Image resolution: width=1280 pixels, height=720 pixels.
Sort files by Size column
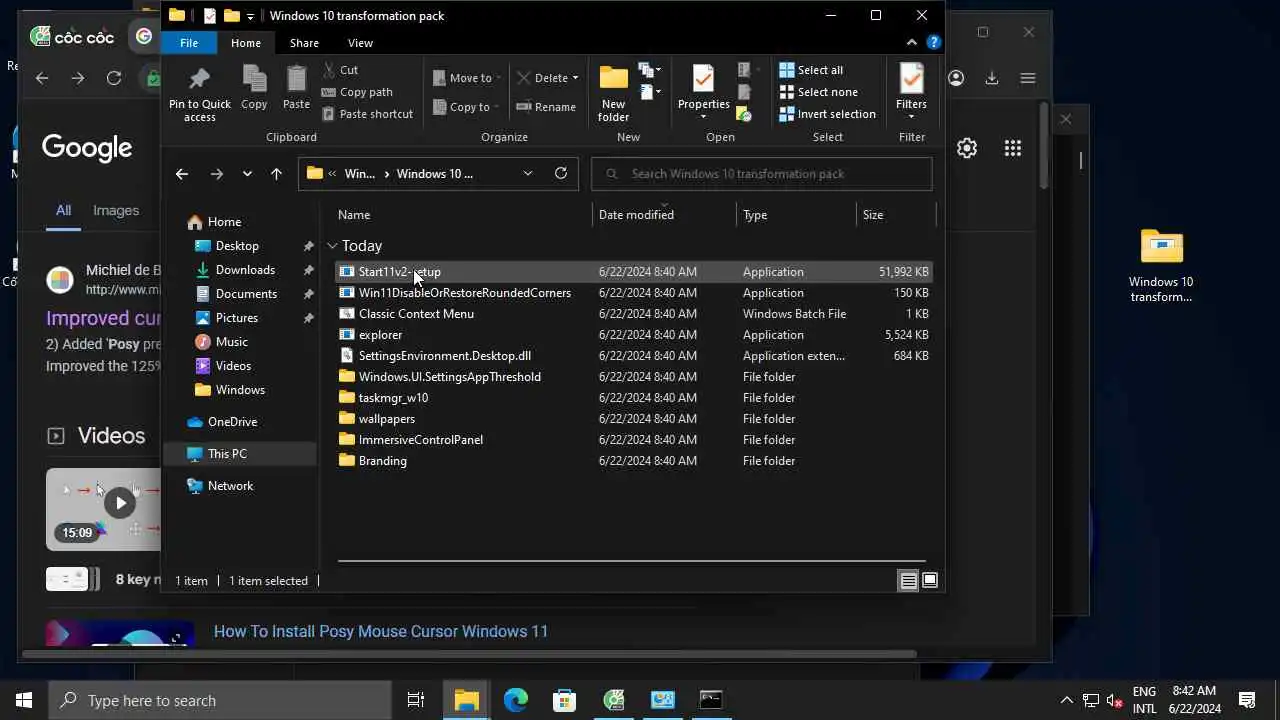[873, 215]
